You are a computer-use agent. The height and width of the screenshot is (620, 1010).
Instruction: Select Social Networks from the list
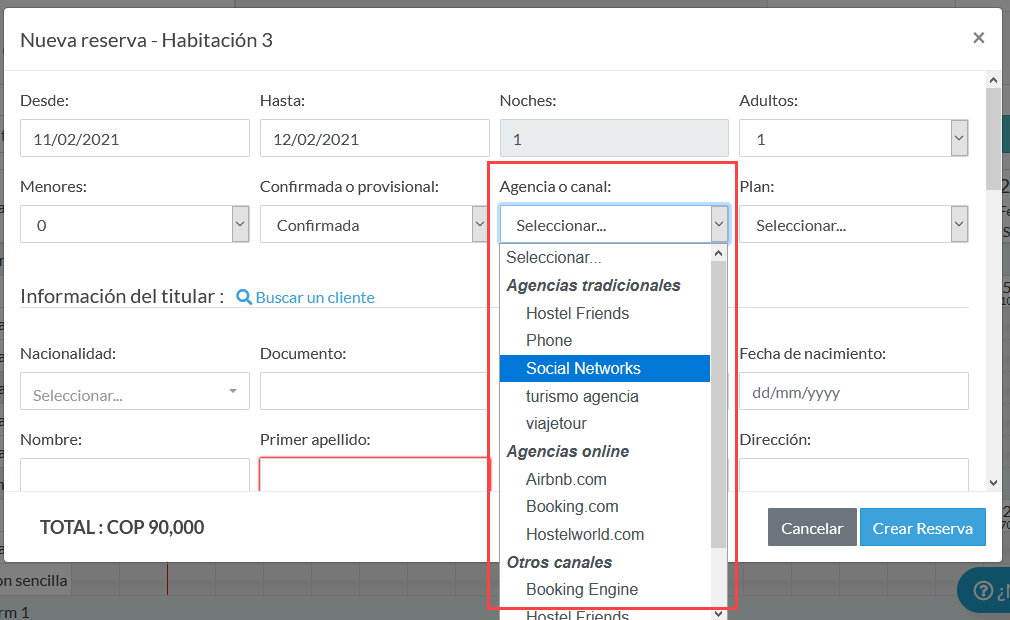point(605,368)
